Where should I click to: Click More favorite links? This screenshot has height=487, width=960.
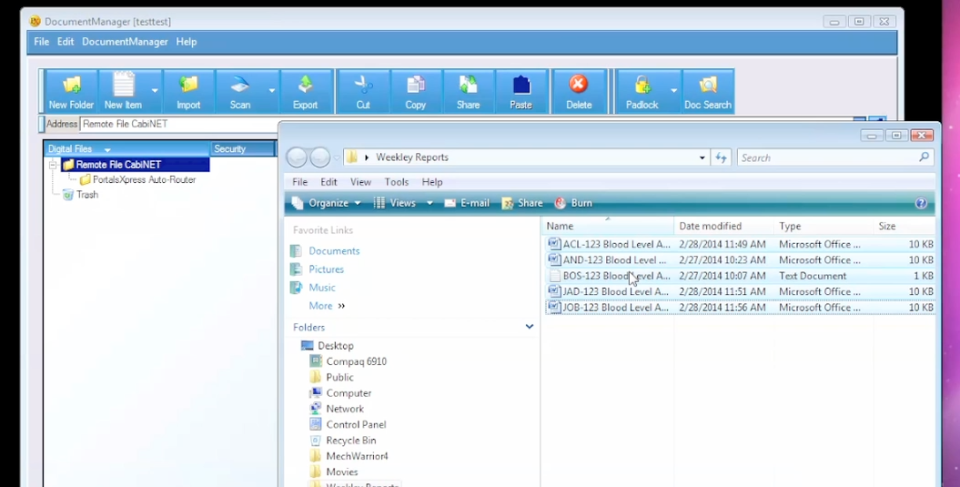pyautogui.click(x=326, y=306)
